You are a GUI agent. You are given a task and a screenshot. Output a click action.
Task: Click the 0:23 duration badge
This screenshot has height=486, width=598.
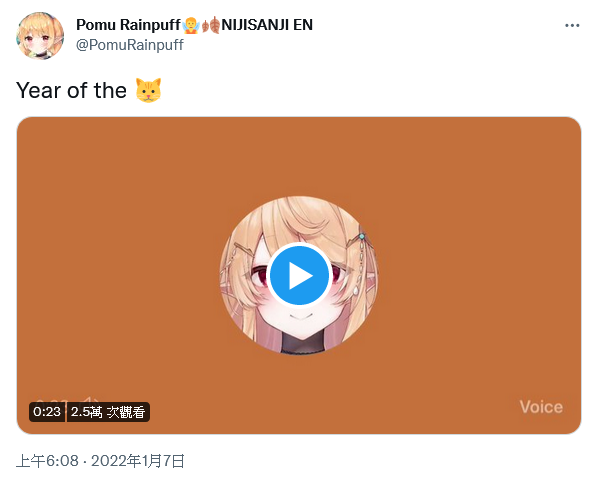47,412
